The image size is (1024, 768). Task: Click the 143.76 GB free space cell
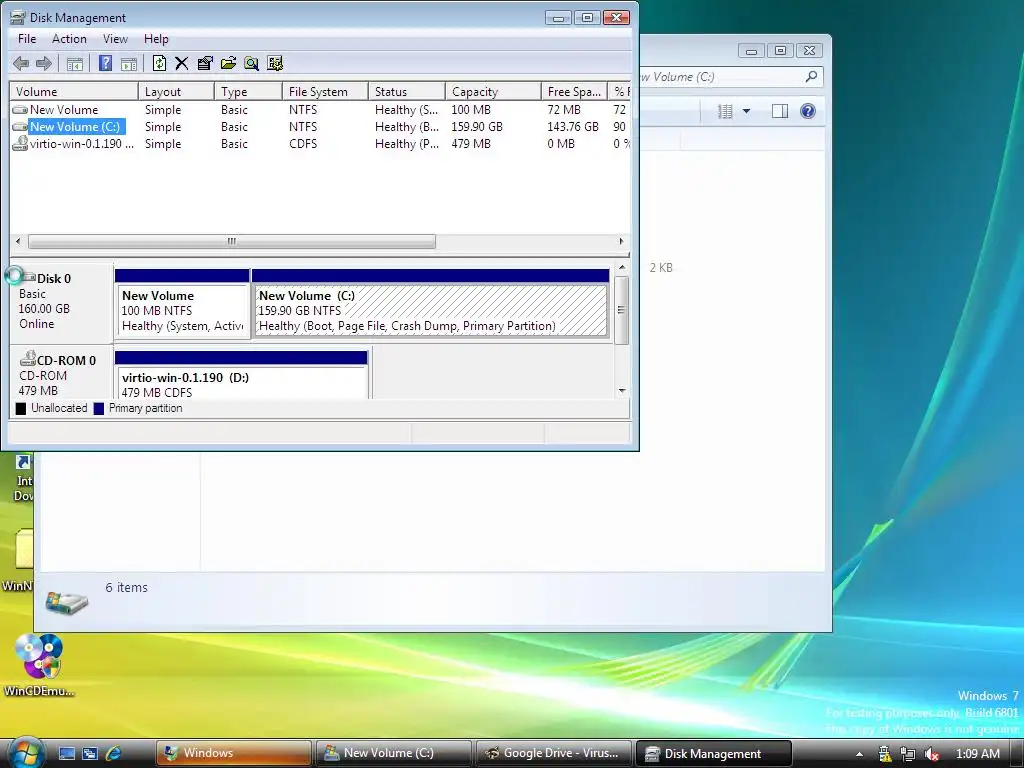[573, 127]
